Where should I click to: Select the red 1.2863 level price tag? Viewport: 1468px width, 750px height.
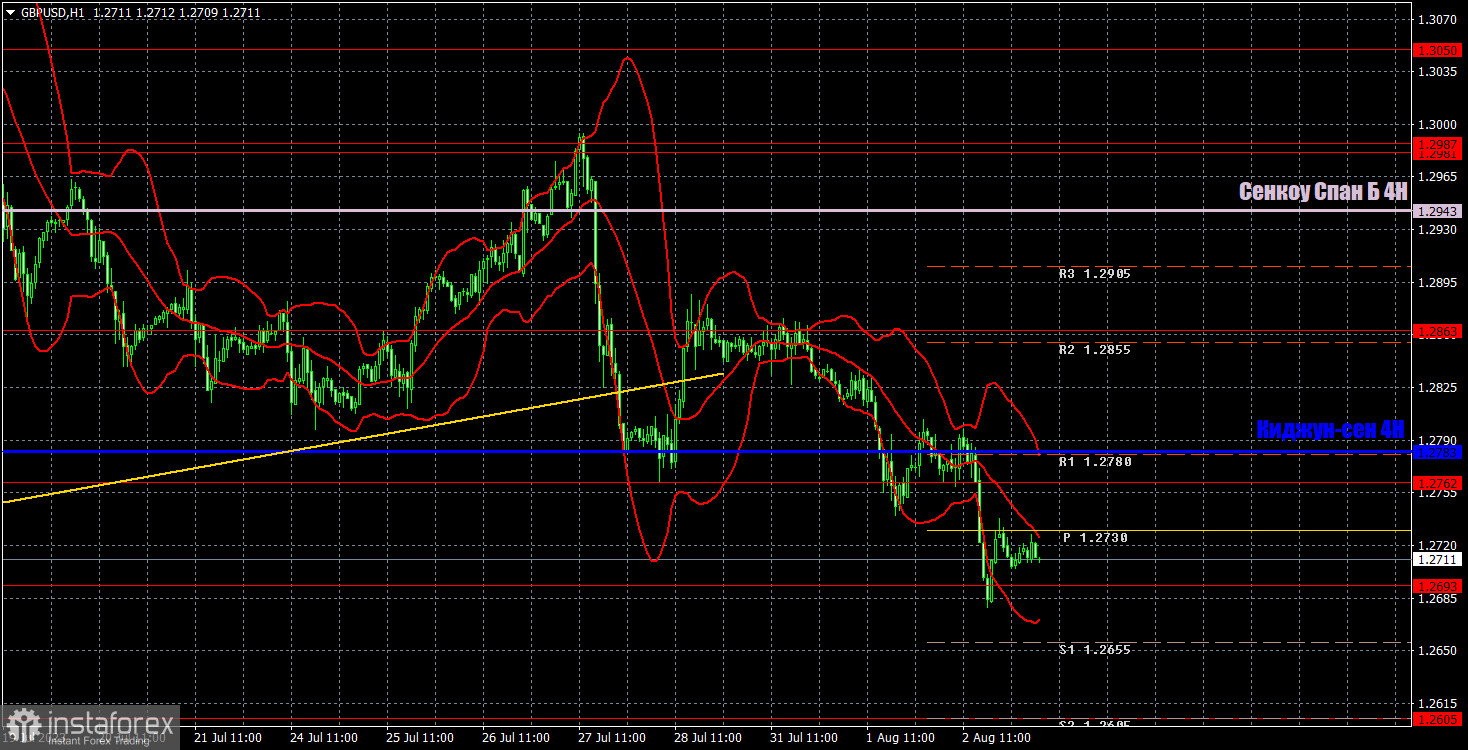(1438, 331)
